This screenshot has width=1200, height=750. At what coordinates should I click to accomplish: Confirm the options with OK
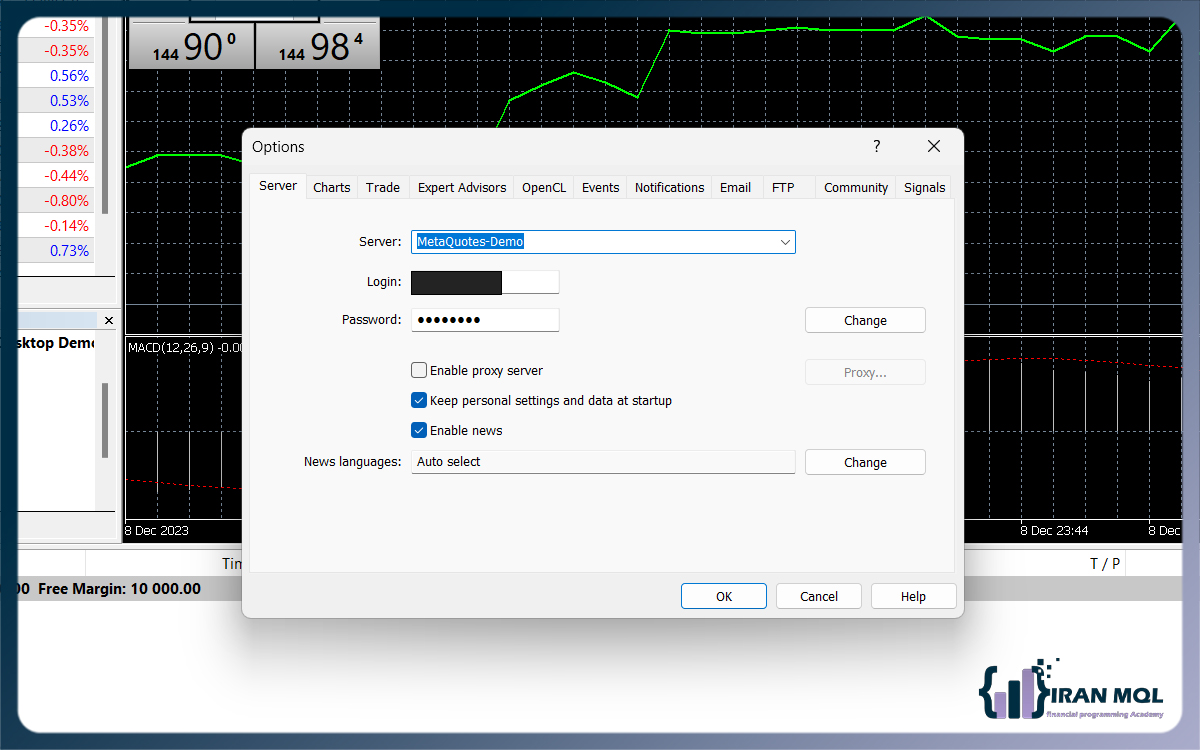(x=724, y=596)
